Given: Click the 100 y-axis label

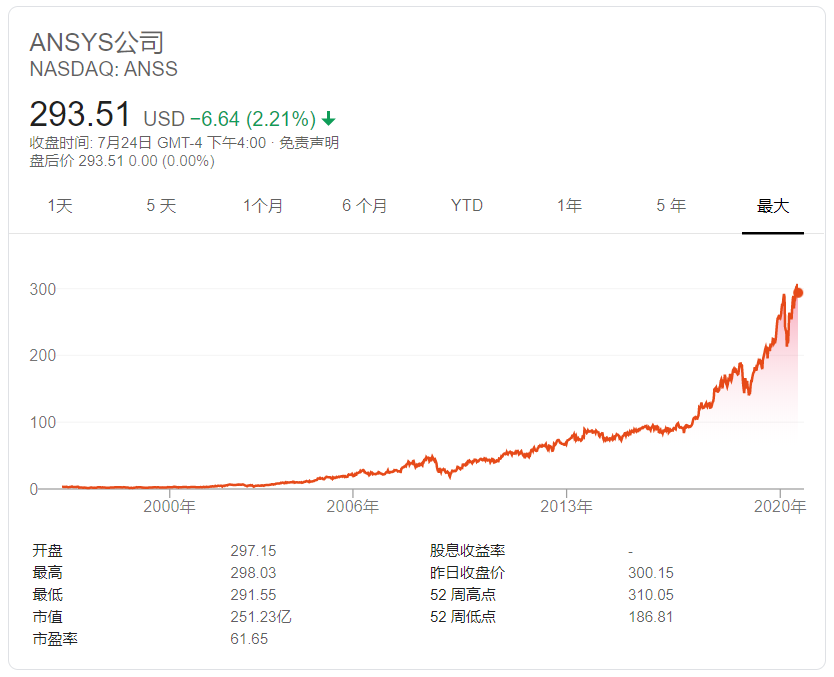Looking at the screenshot, I should 43,422.
